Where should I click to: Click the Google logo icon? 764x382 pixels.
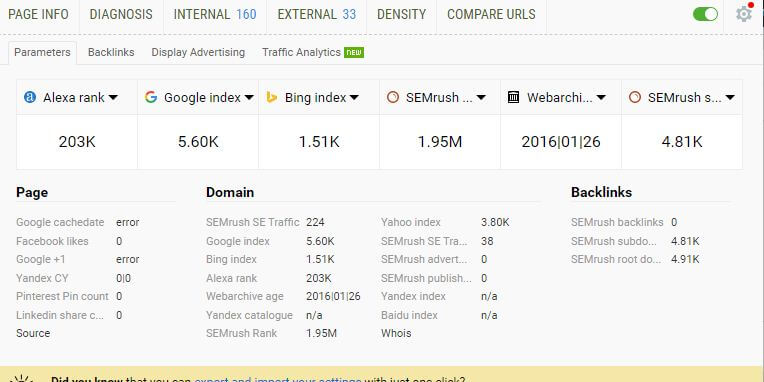151,97
